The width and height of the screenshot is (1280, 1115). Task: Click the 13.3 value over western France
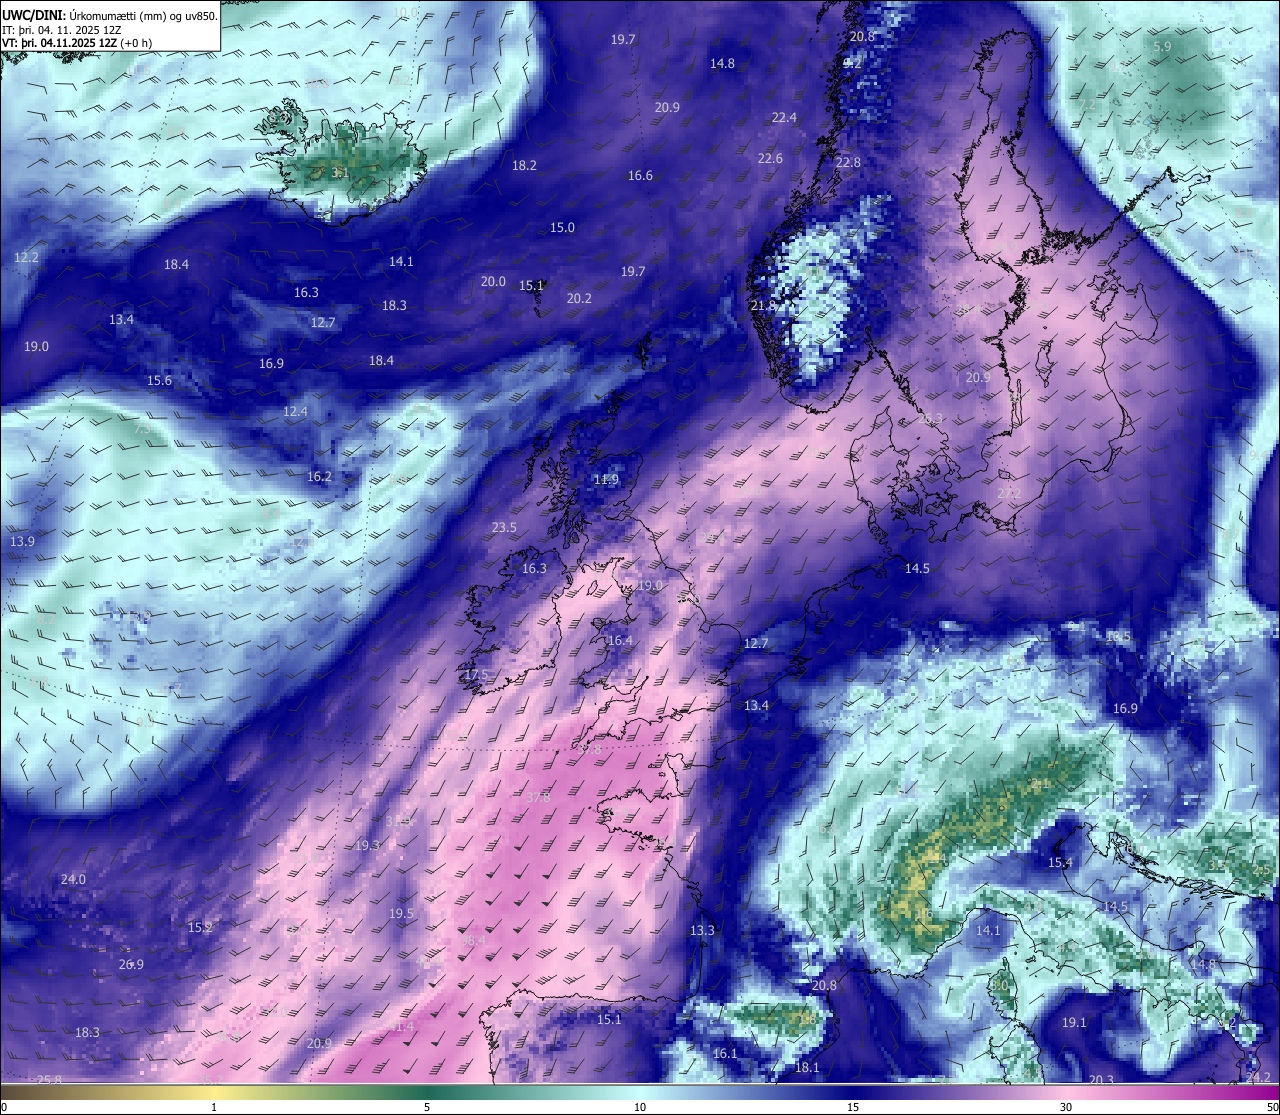(x=702, y=931)
